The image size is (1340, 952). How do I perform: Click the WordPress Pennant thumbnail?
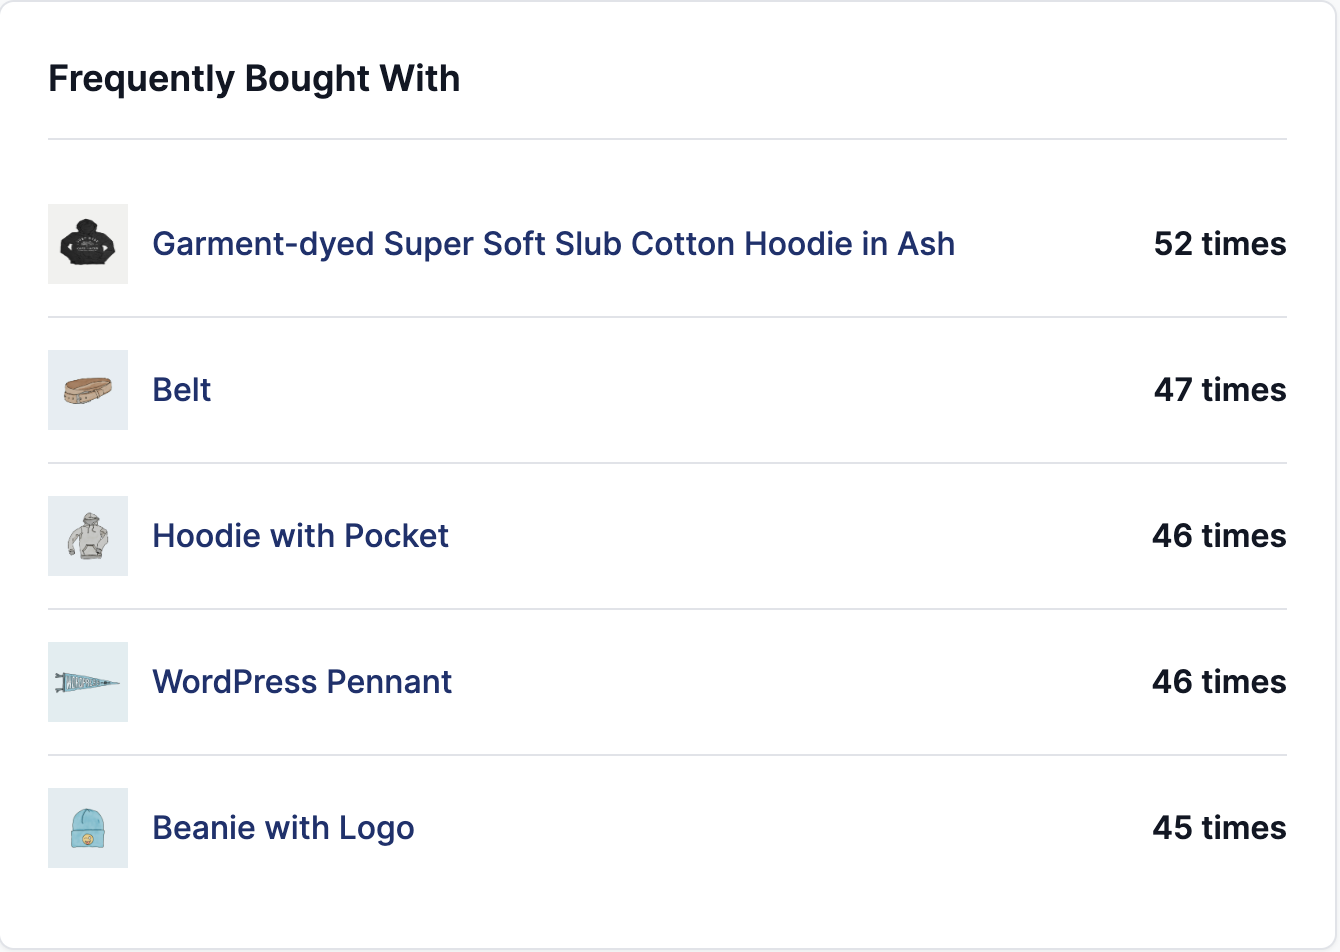pyautogui.click(x=88, y=682)
